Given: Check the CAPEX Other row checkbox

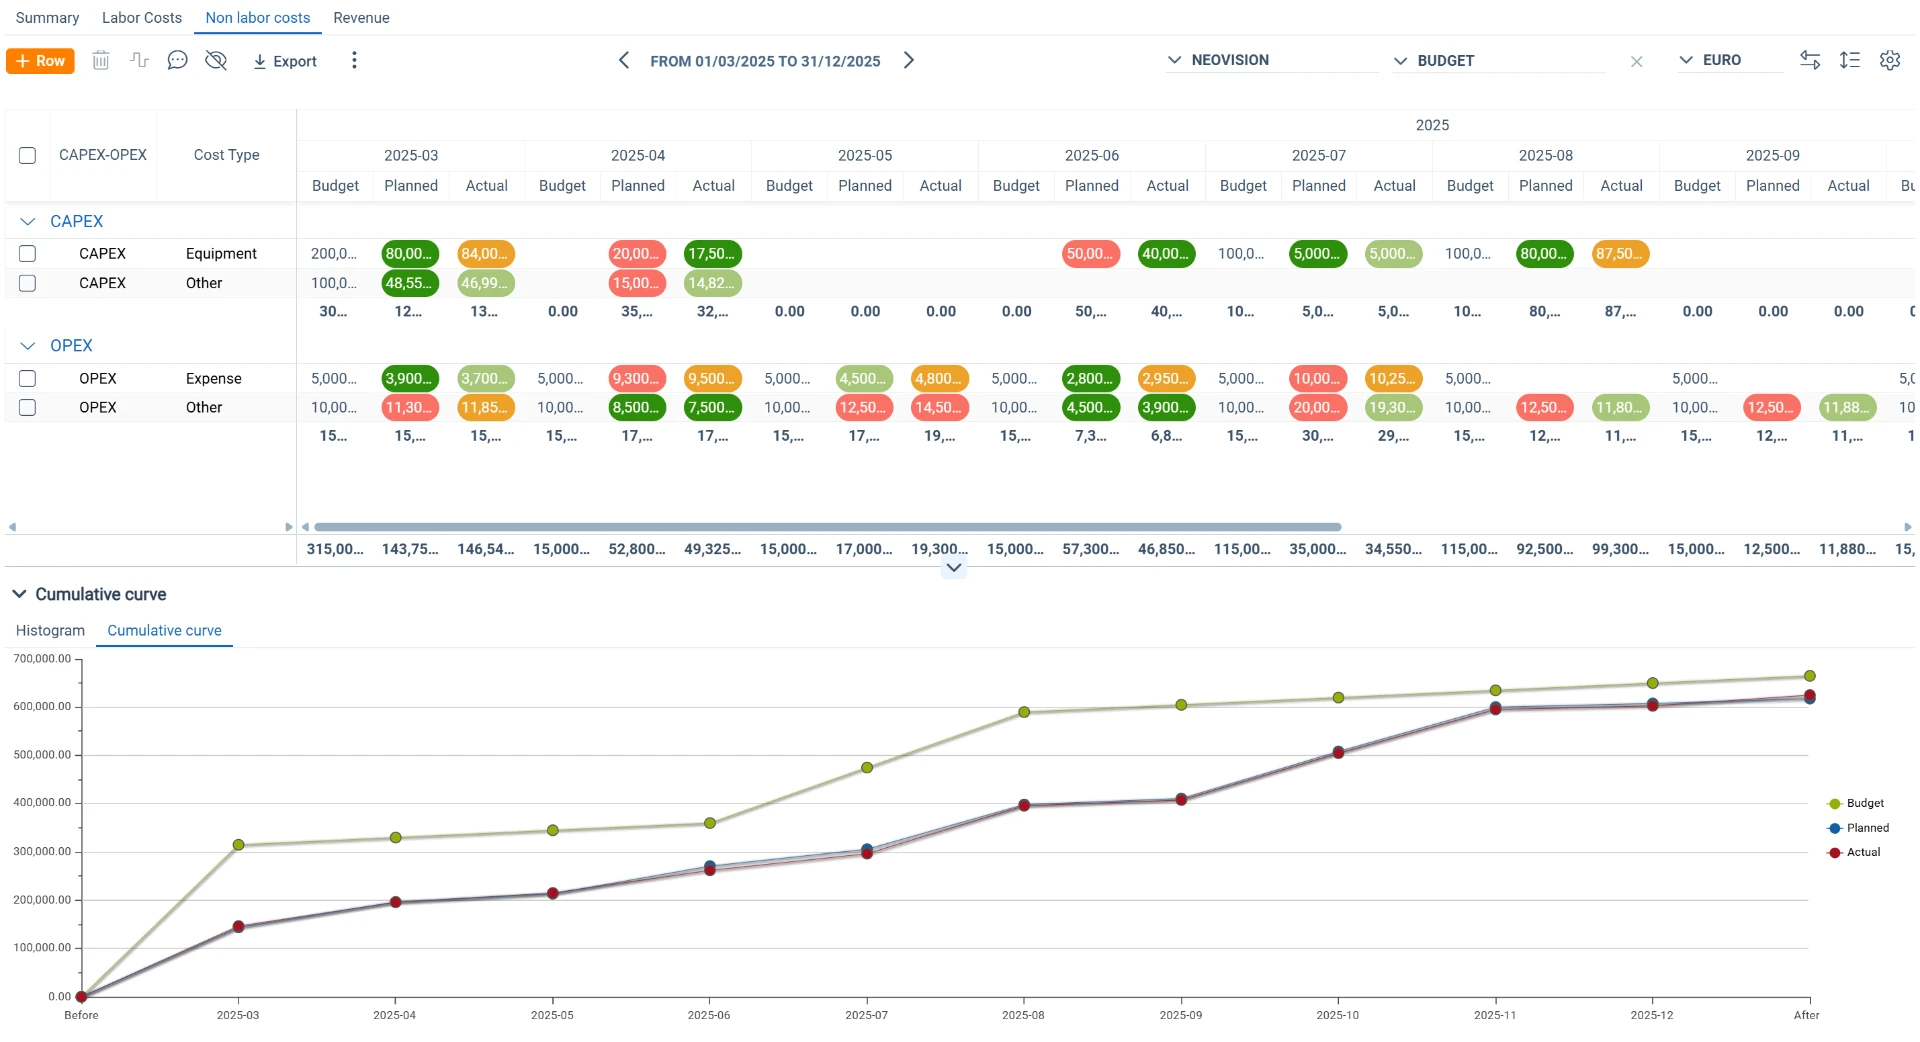Looking at the screenshot, I should (28, 283).
